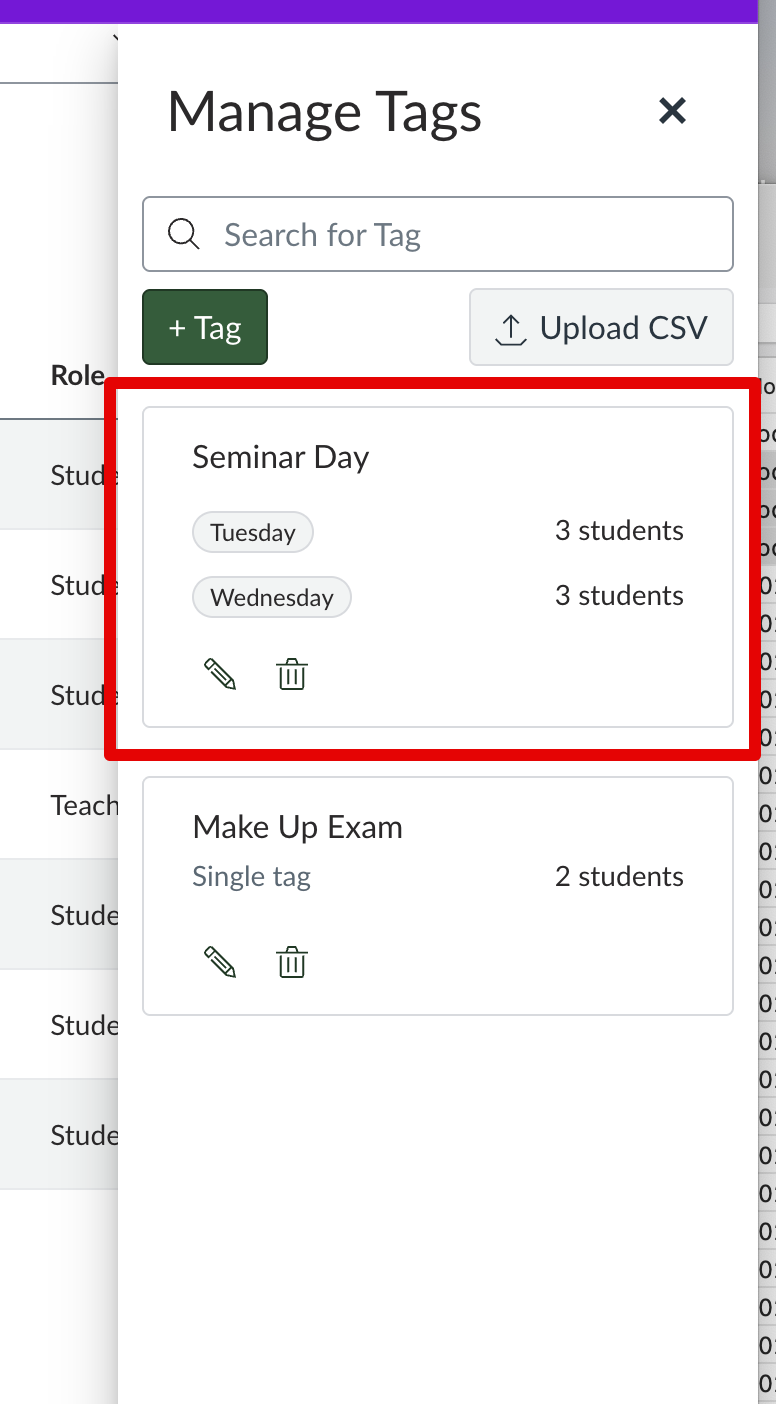776x1404 pixels.
Task: Click the Manage Tags heading
Action: pos(324,111)
